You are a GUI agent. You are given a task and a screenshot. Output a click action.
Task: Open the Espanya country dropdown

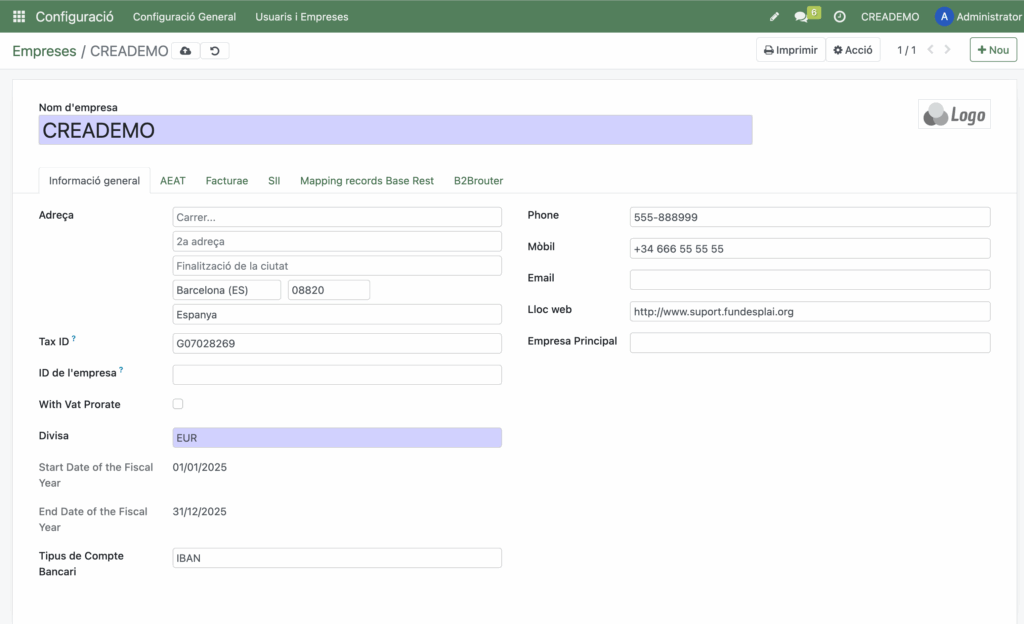[x=337, y=314]
